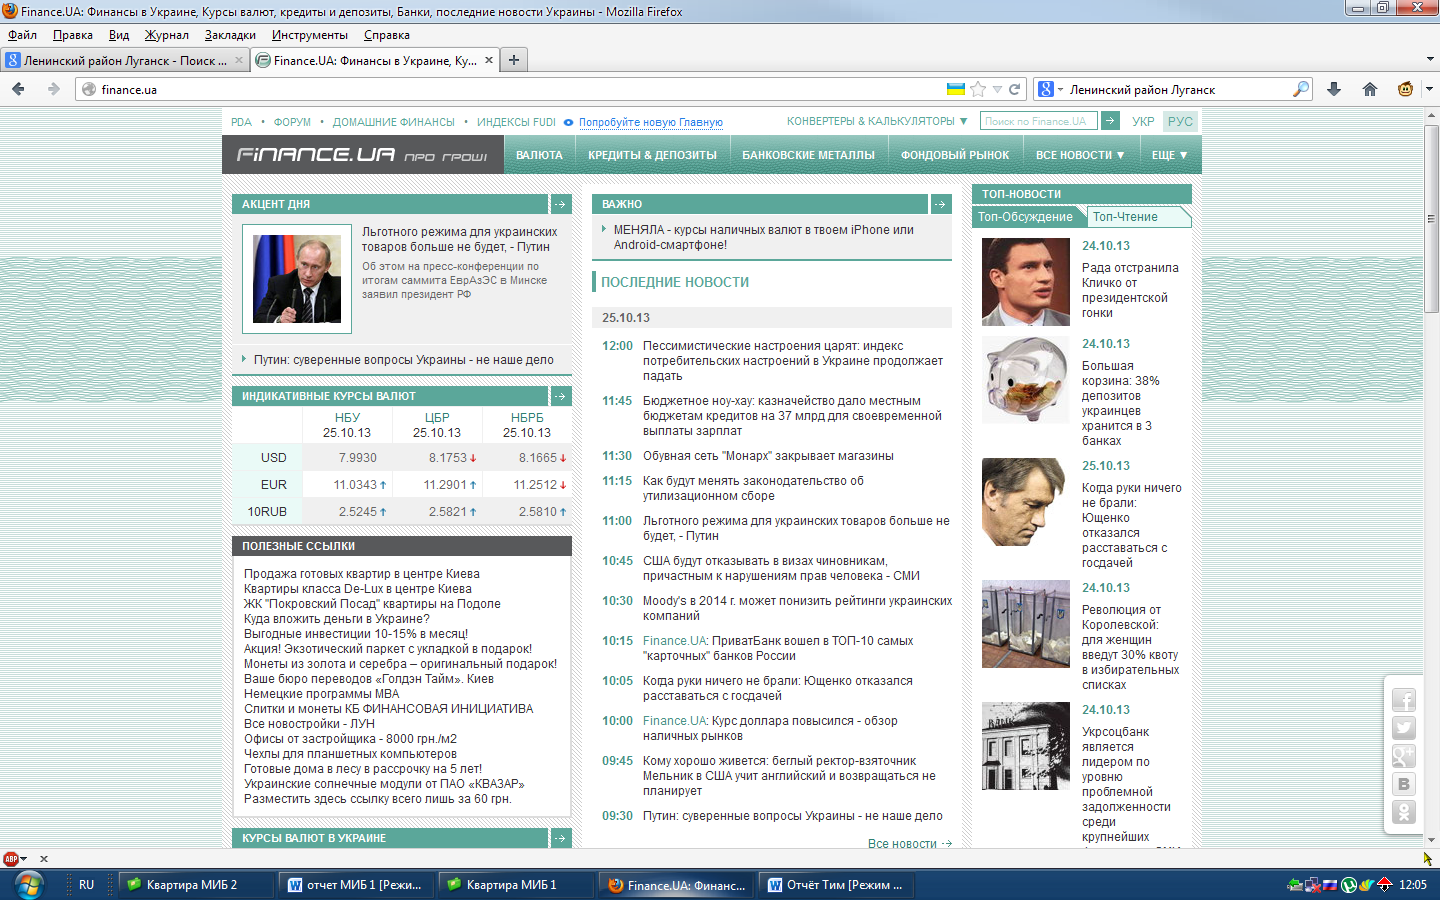Reload the page with the refresh icon
This screenshot has height=900, width=1440.
pos(1014,89)
